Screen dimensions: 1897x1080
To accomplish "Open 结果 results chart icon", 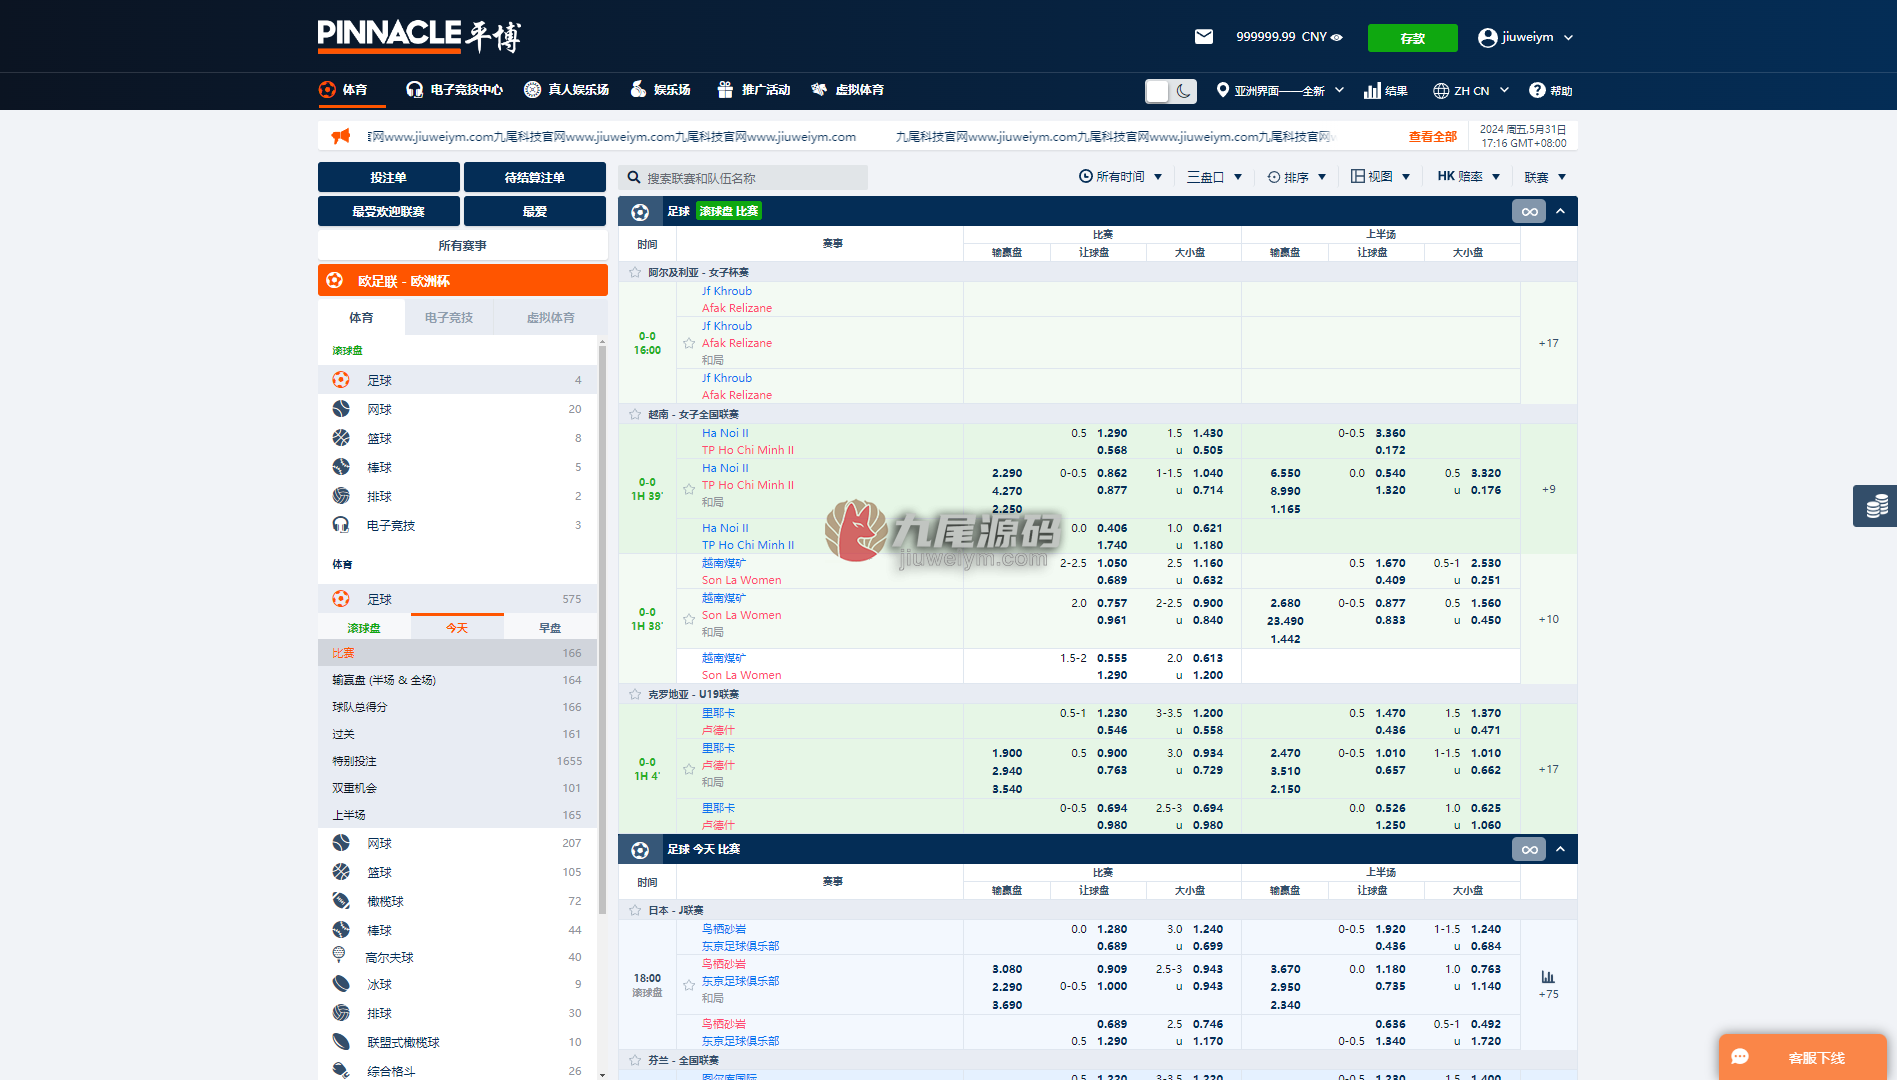I will pos(1385,91).
